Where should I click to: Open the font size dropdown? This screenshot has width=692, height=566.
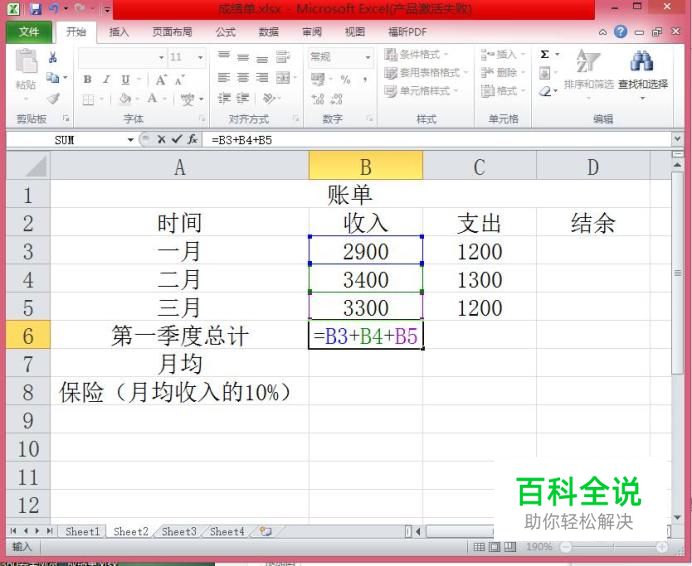click(x=200, y=57)
